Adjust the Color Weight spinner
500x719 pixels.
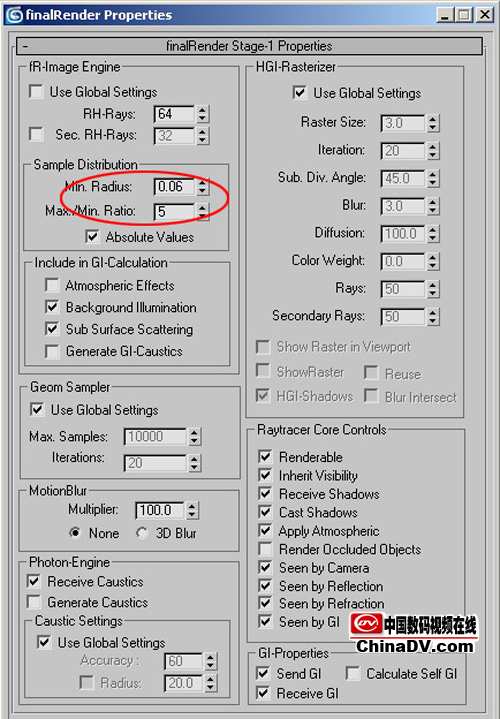[433, 261]
